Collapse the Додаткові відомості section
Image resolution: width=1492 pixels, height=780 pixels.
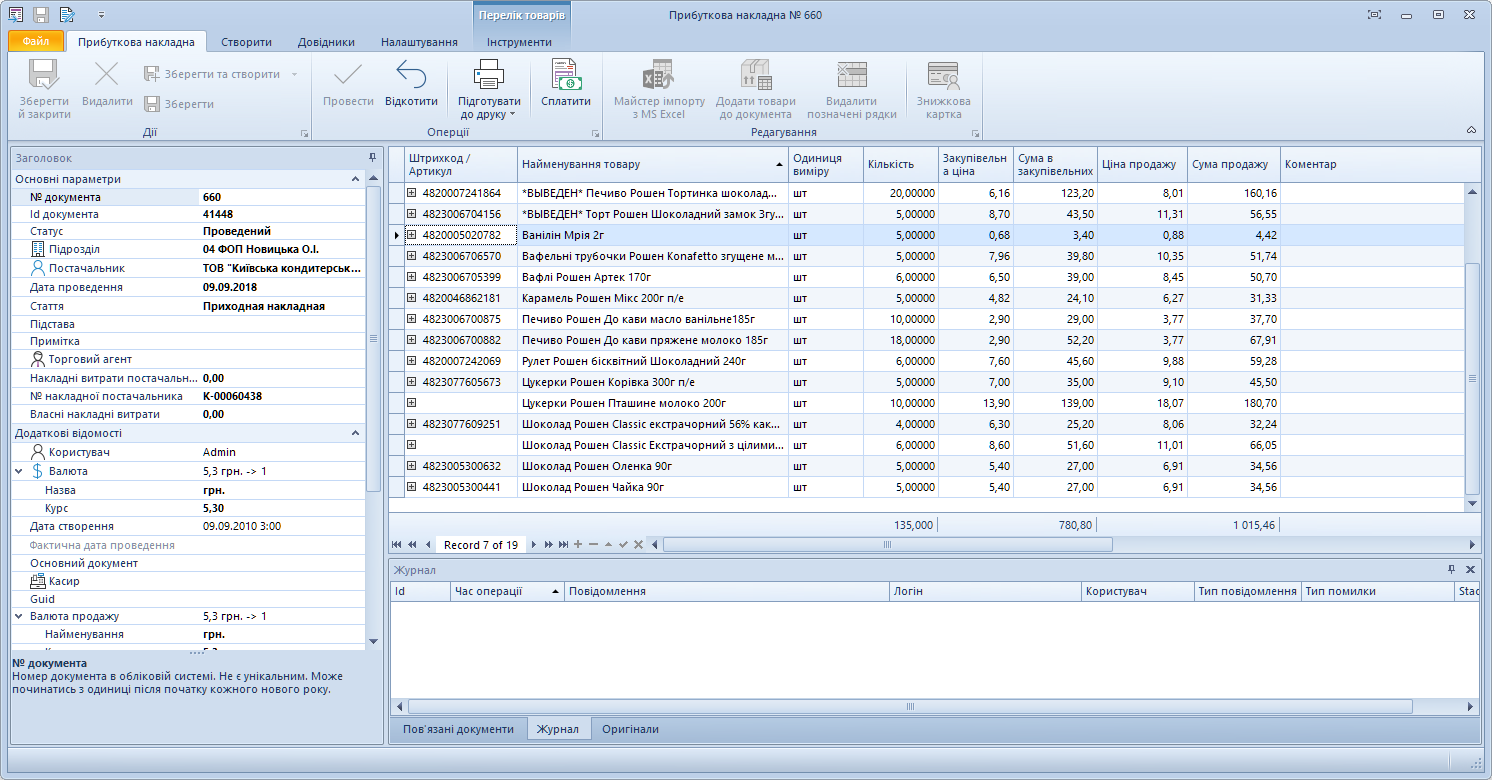click(x=355, y=433)
